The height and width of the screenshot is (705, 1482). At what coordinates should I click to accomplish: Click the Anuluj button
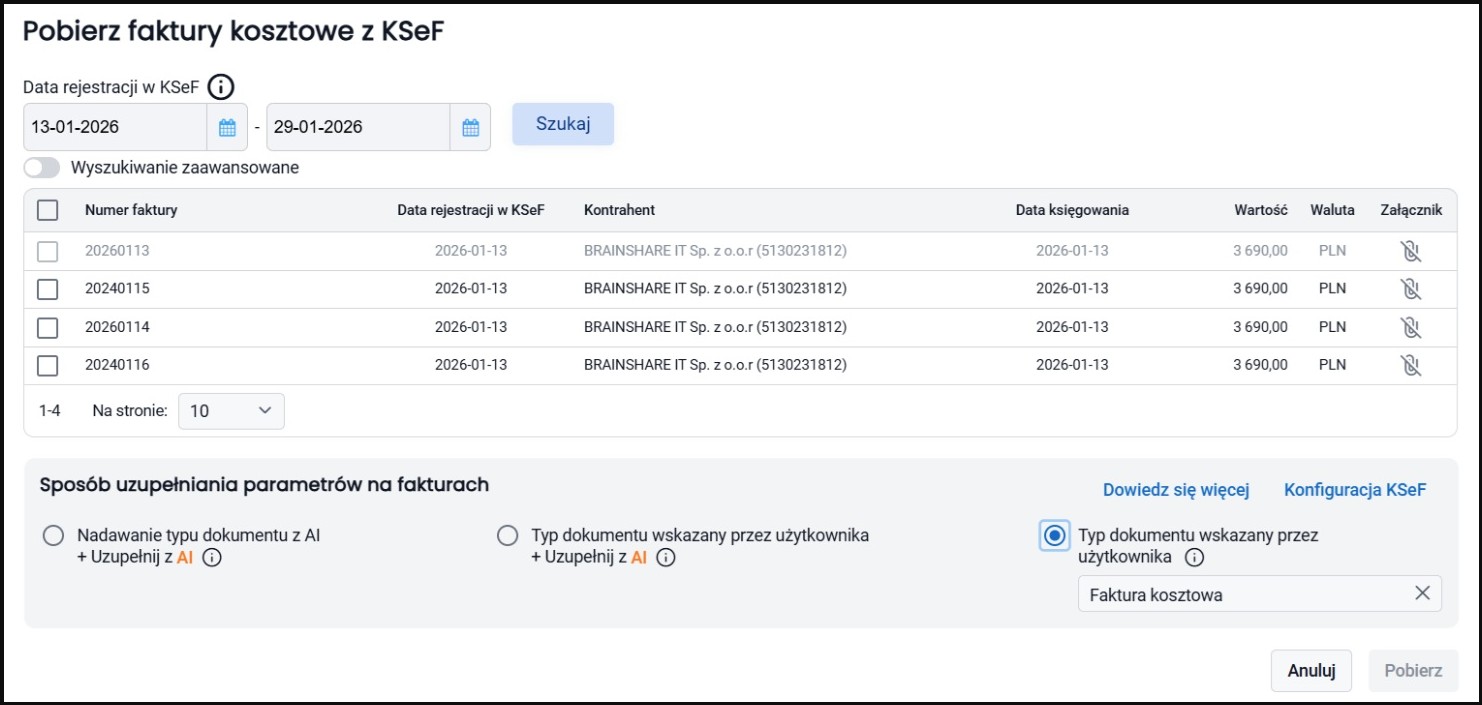click(x=1310, y=671)
